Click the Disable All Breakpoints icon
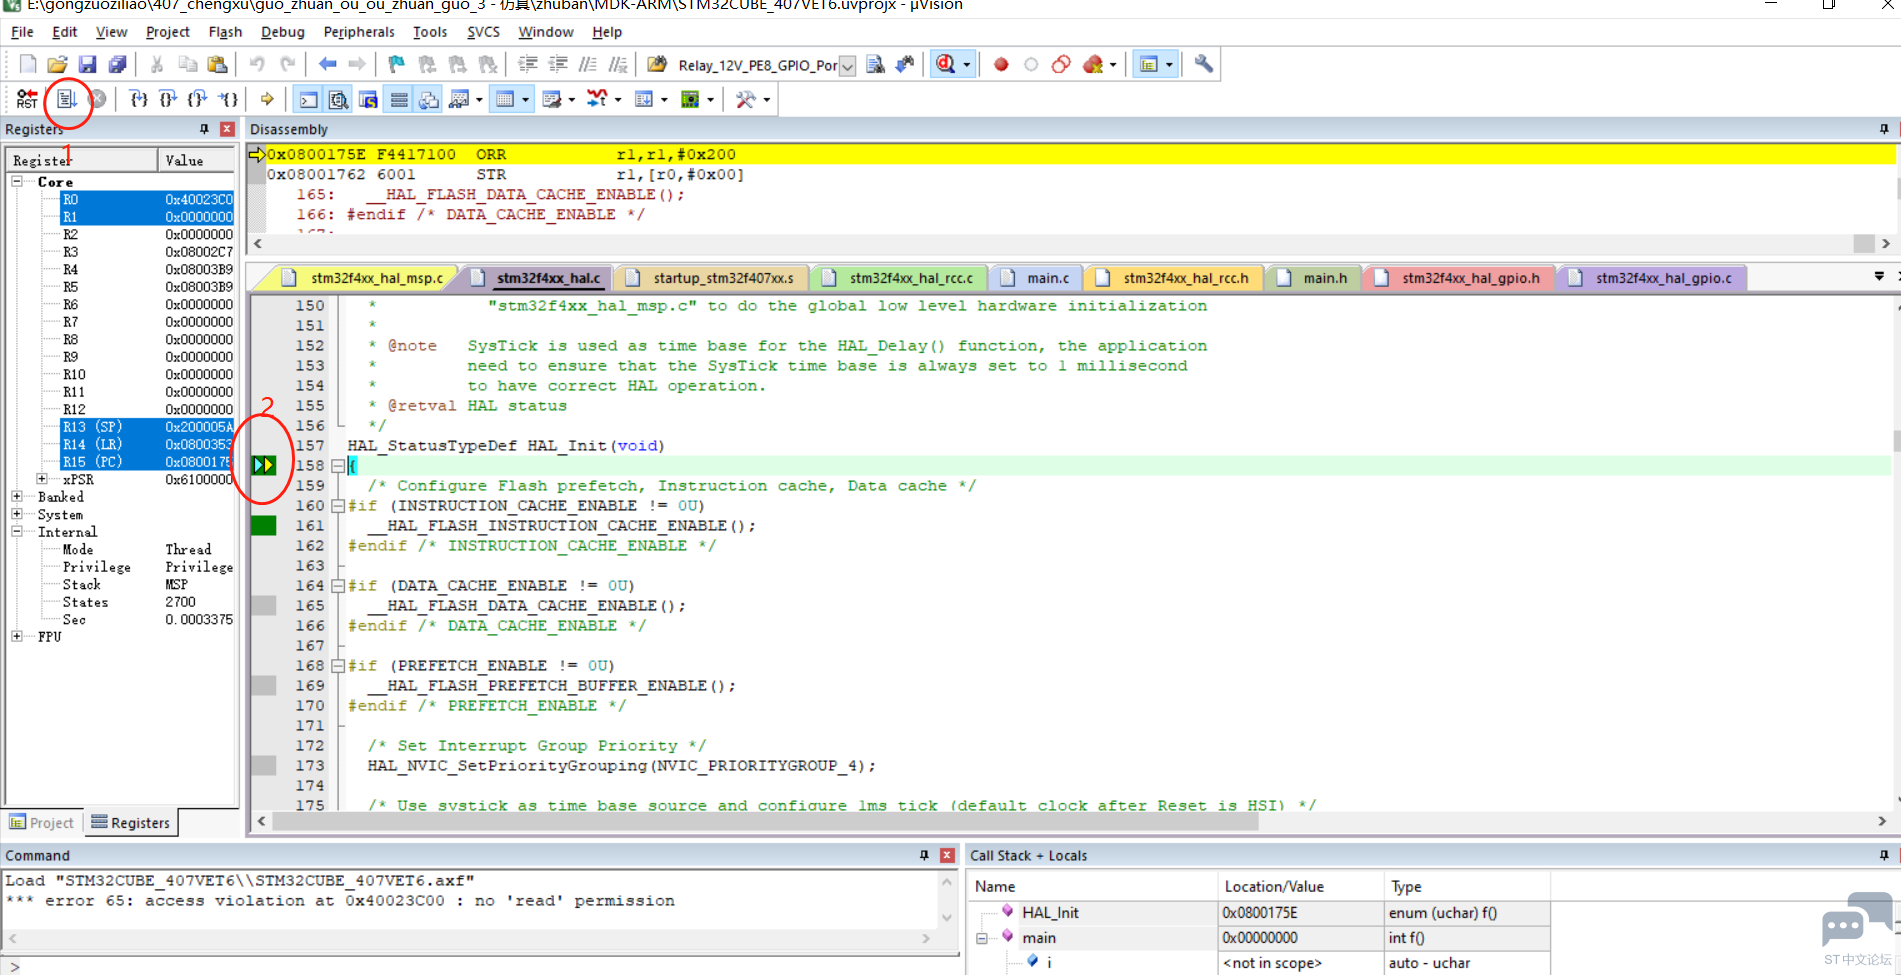Image resolution: width=1901 pixels, height=975 pixels. (x=1061, y=64)
